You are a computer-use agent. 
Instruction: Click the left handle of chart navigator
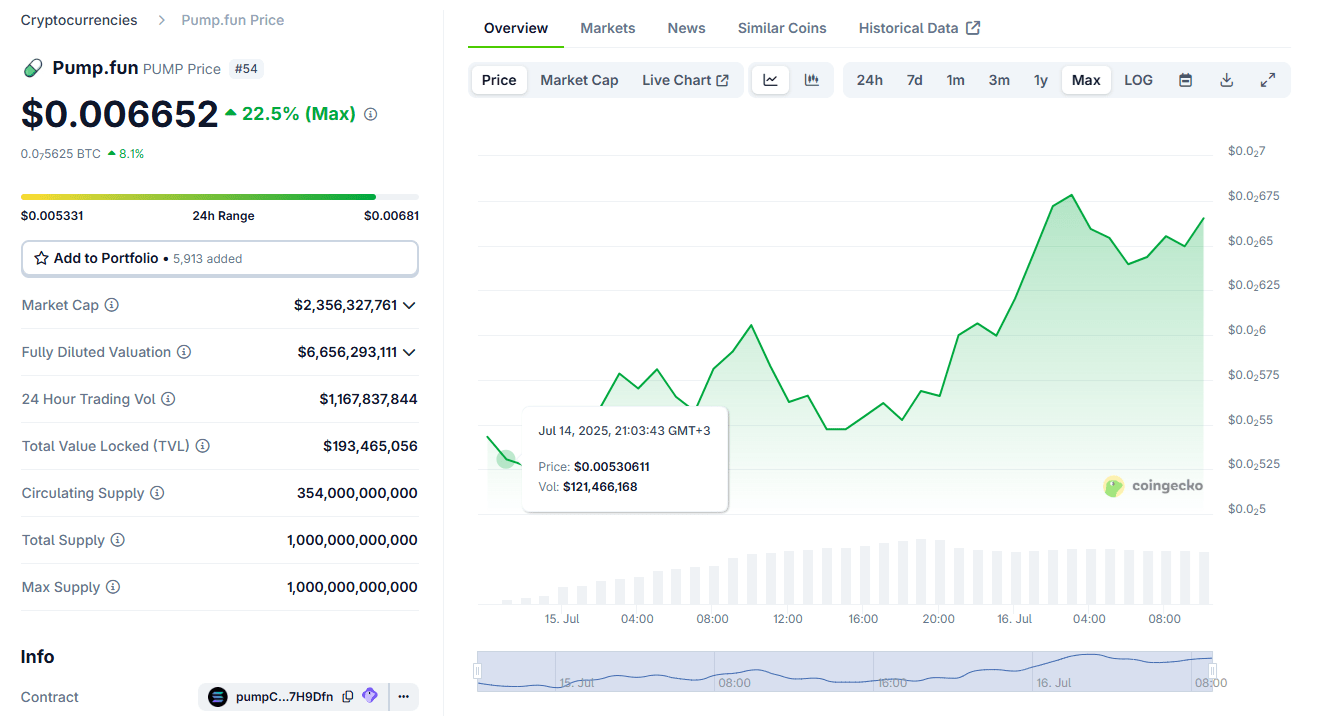coord(478,671)
